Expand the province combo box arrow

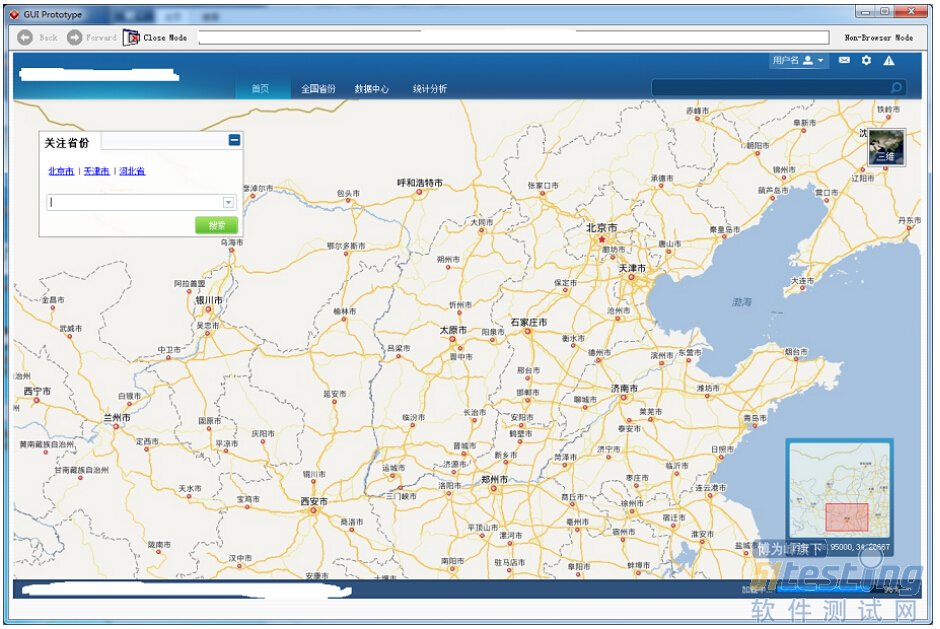(x=228, y=203)
